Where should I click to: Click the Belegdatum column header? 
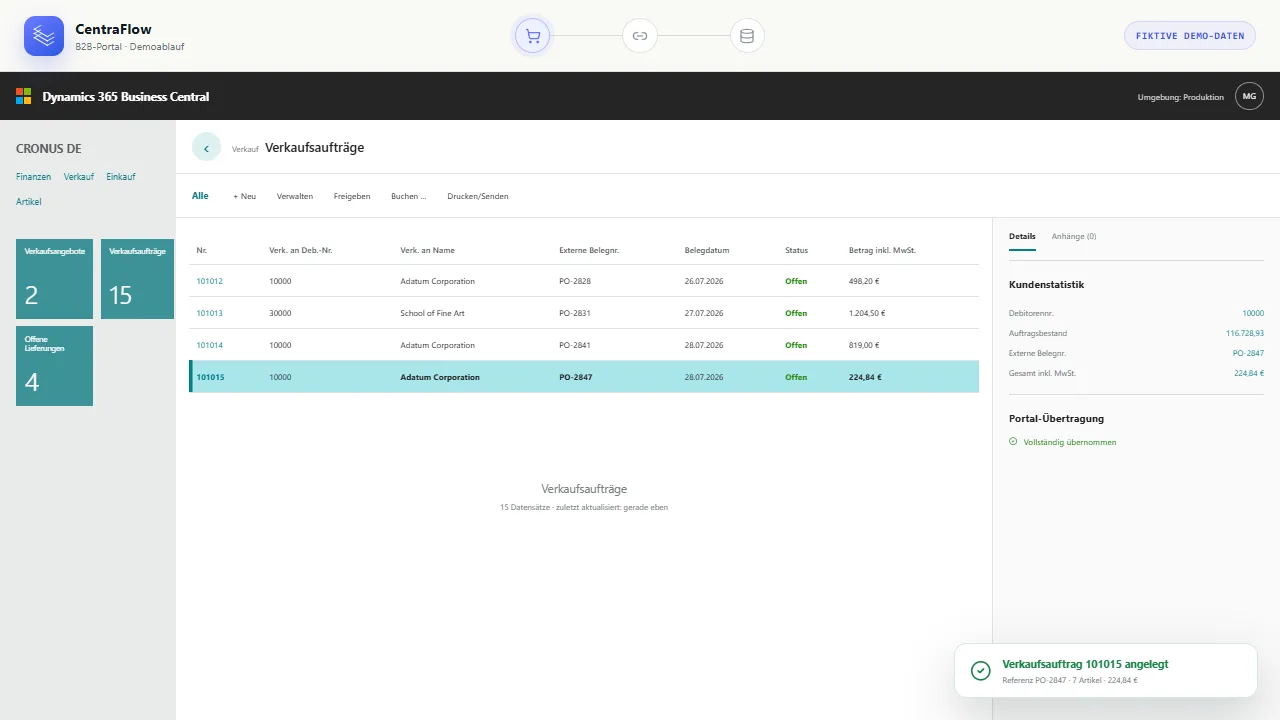(707, 250)
